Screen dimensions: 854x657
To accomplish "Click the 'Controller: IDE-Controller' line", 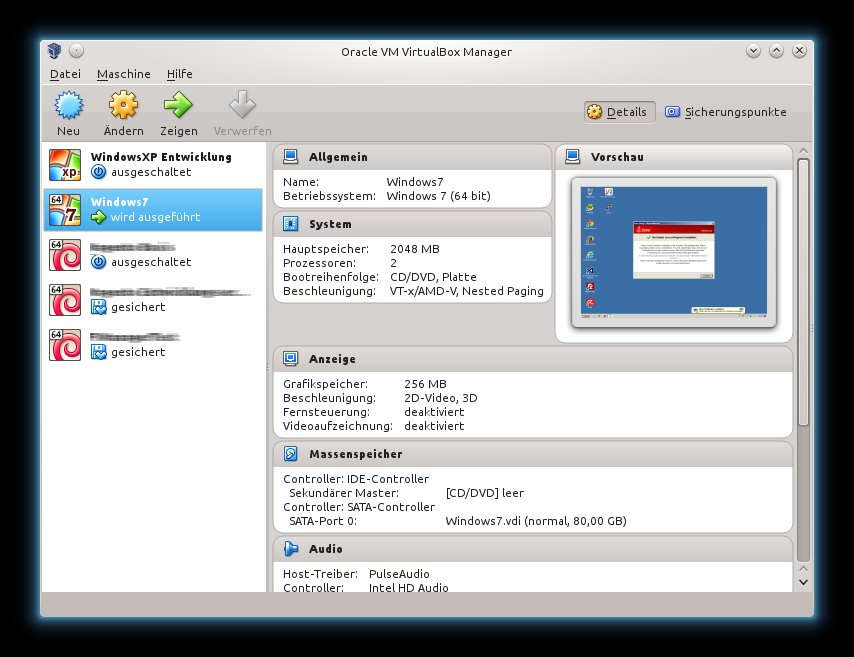I will click(x=356, y=479).
